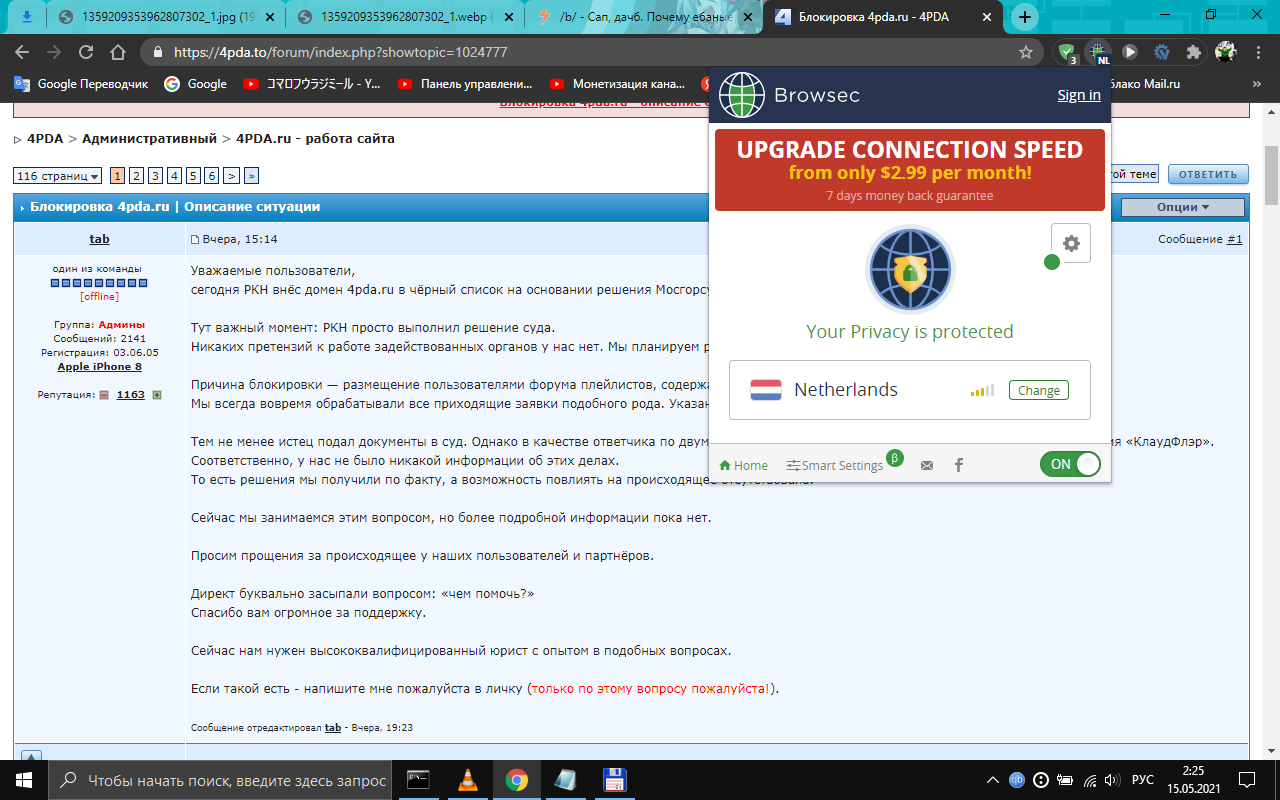Go back to the previous page
The height and width of the screenshot is (800, 1280).
click(x=22, y=52)
